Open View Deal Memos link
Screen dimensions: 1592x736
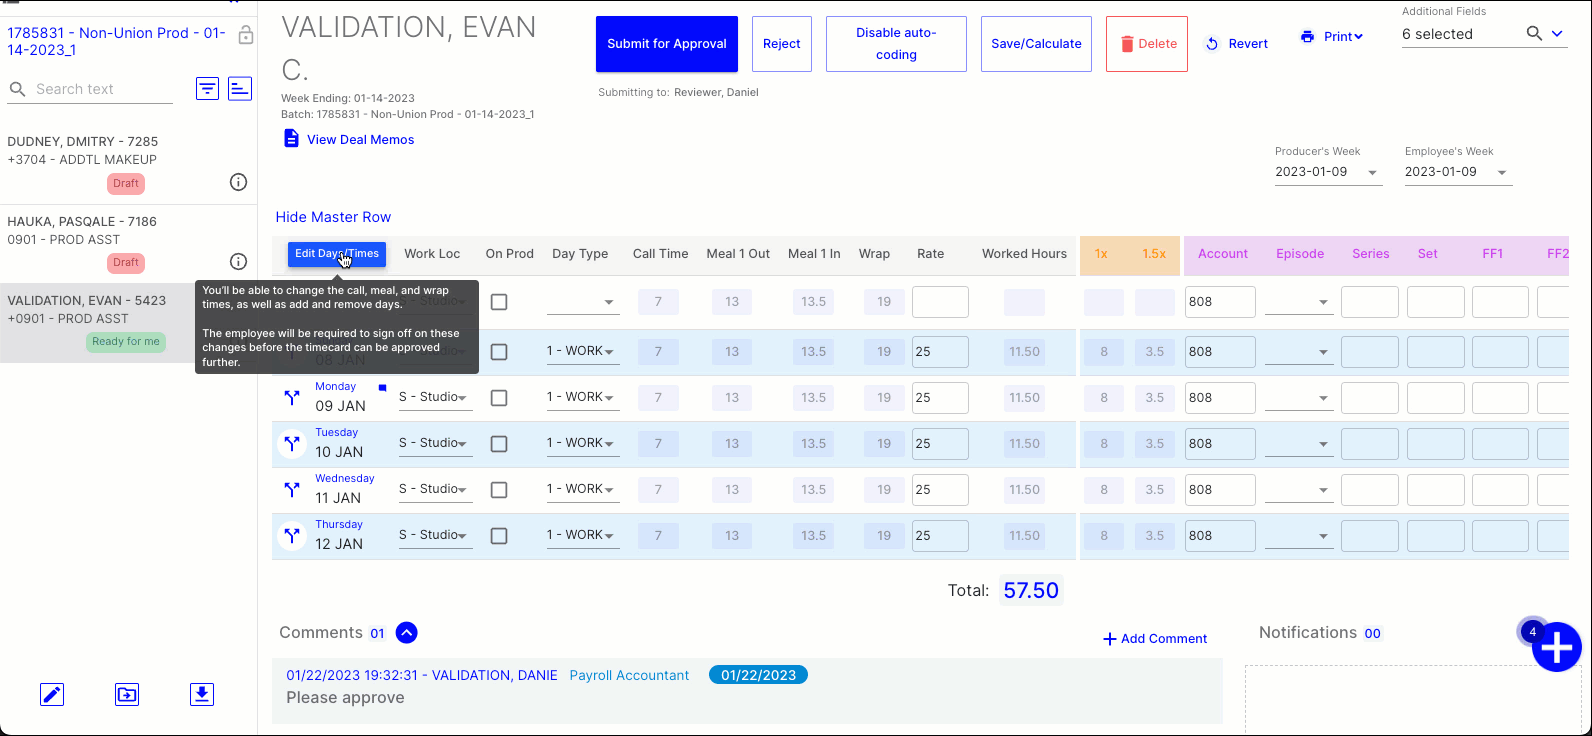pos(360,140)
